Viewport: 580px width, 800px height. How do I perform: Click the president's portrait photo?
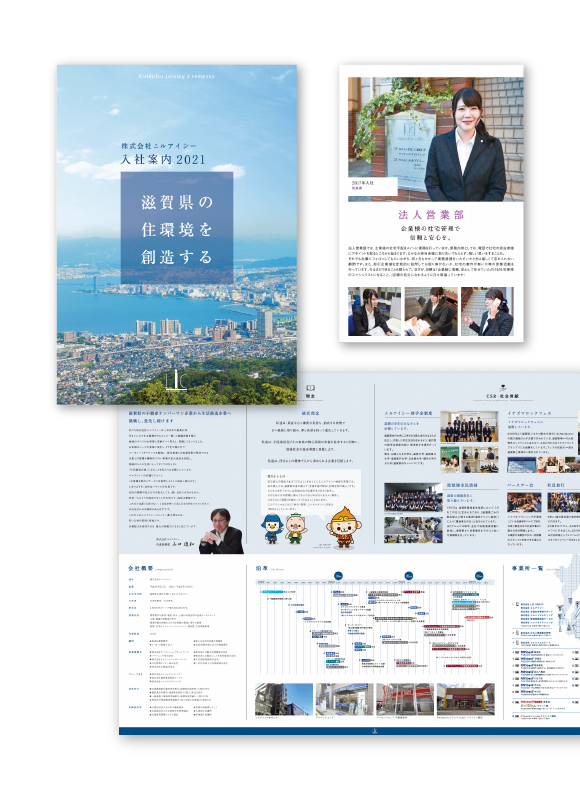tap(222, 531)
